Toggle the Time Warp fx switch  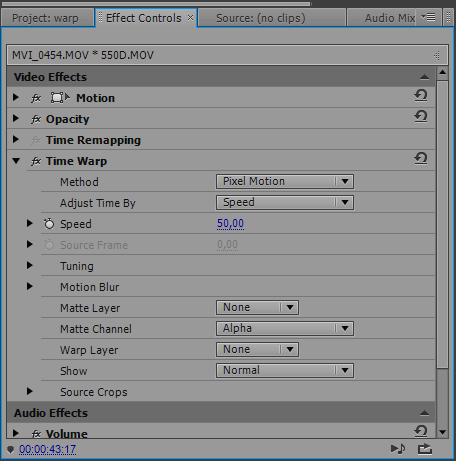[x=36, y=161]
